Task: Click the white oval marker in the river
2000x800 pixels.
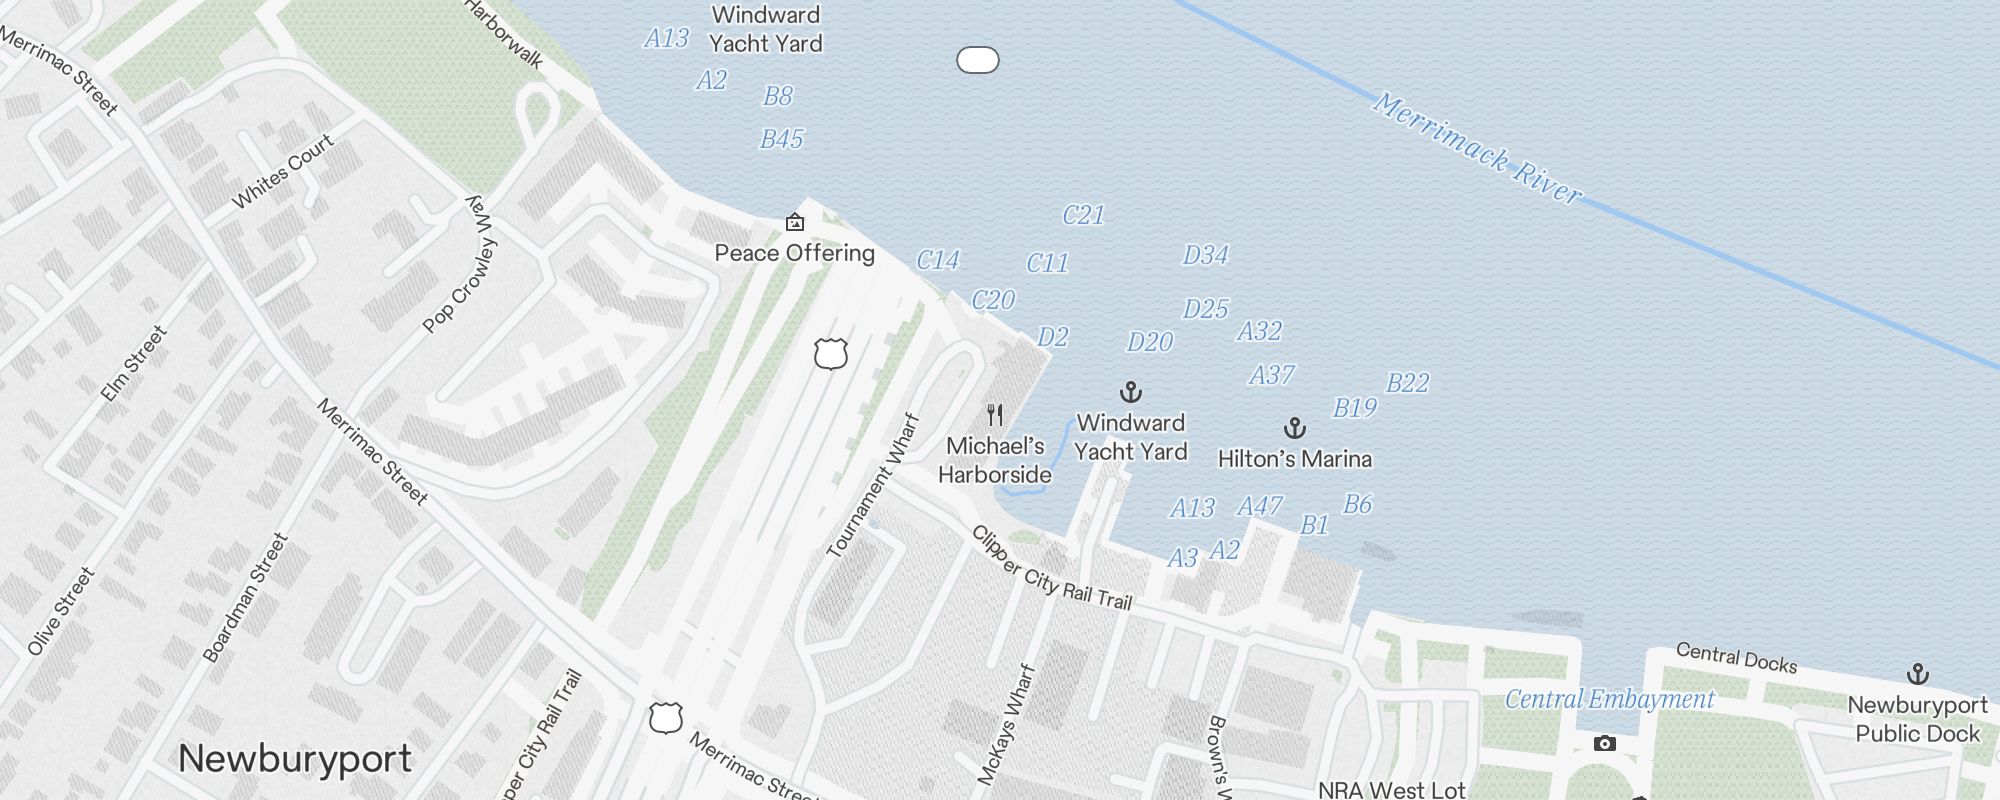Action: 978,60
